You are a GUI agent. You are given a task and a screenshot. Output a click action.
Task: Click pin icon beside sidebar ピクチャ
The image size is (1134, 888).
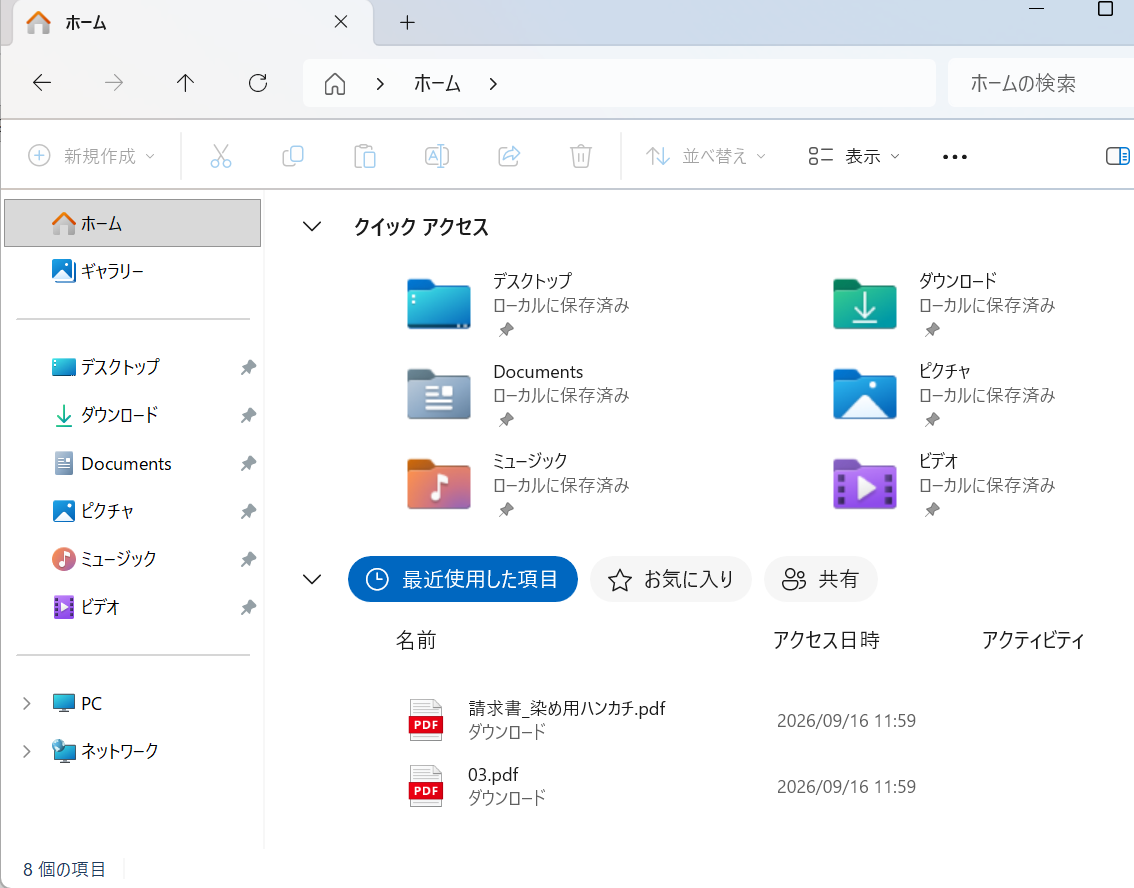click(x=248, y=511)
